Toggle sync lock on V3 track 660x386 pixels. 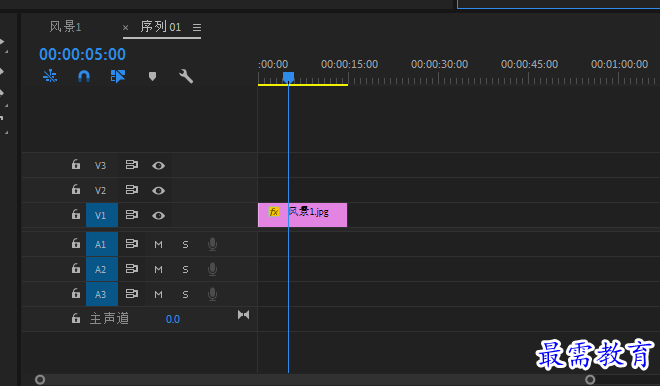point(132,165)
